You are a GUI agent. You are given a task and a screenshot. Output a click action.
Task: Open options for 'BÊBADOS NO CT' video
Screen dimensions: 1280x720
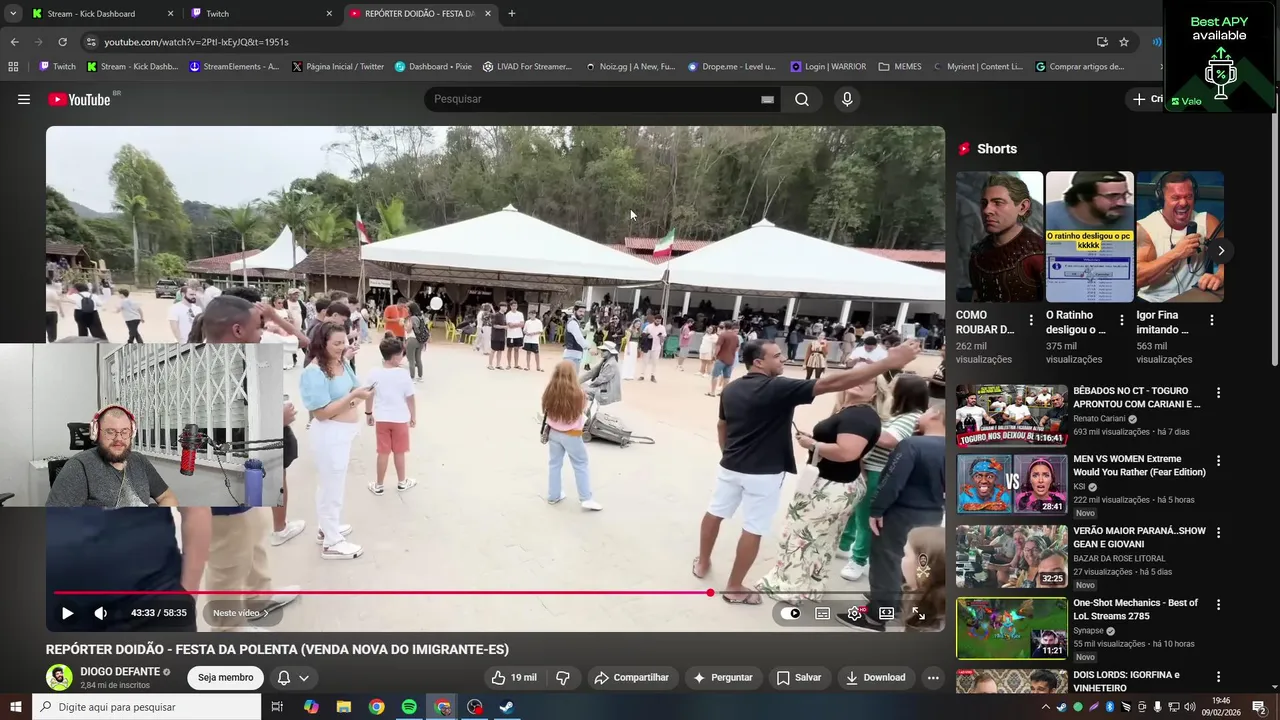[1218, 393]
